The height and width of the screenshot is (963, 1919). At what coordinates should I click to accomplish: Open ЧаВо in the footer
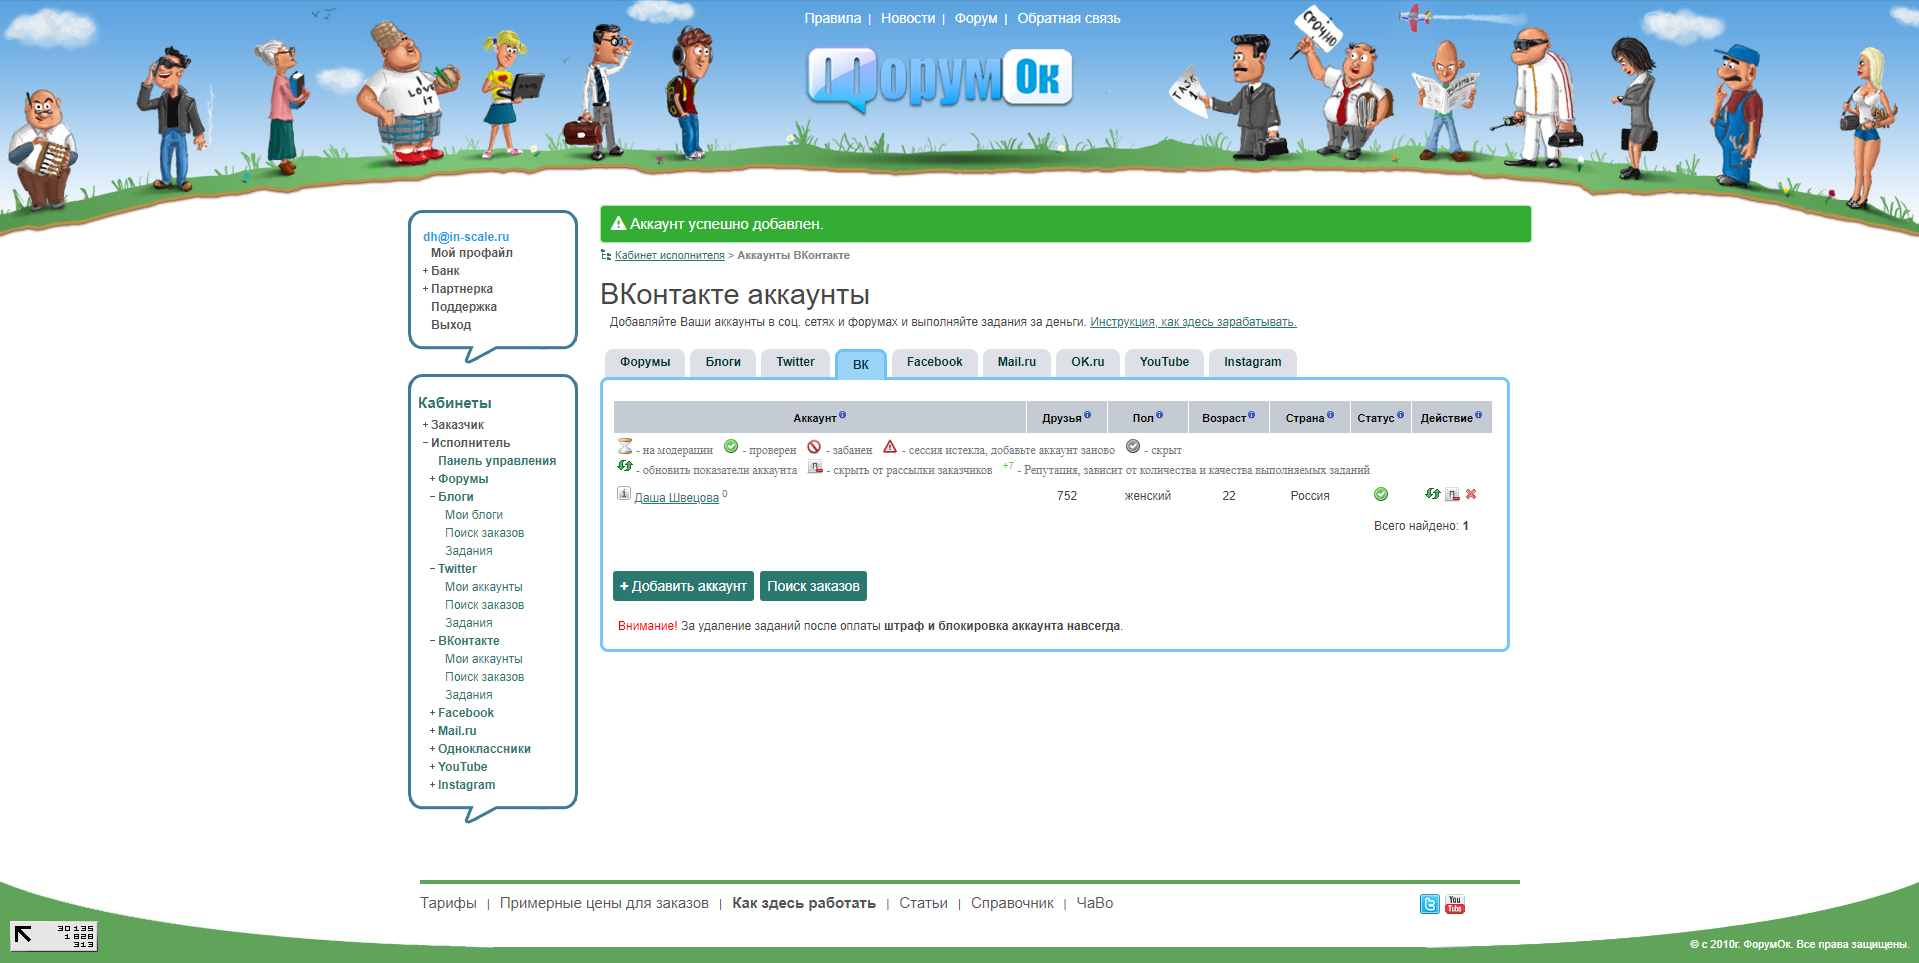click(1095, 903)
